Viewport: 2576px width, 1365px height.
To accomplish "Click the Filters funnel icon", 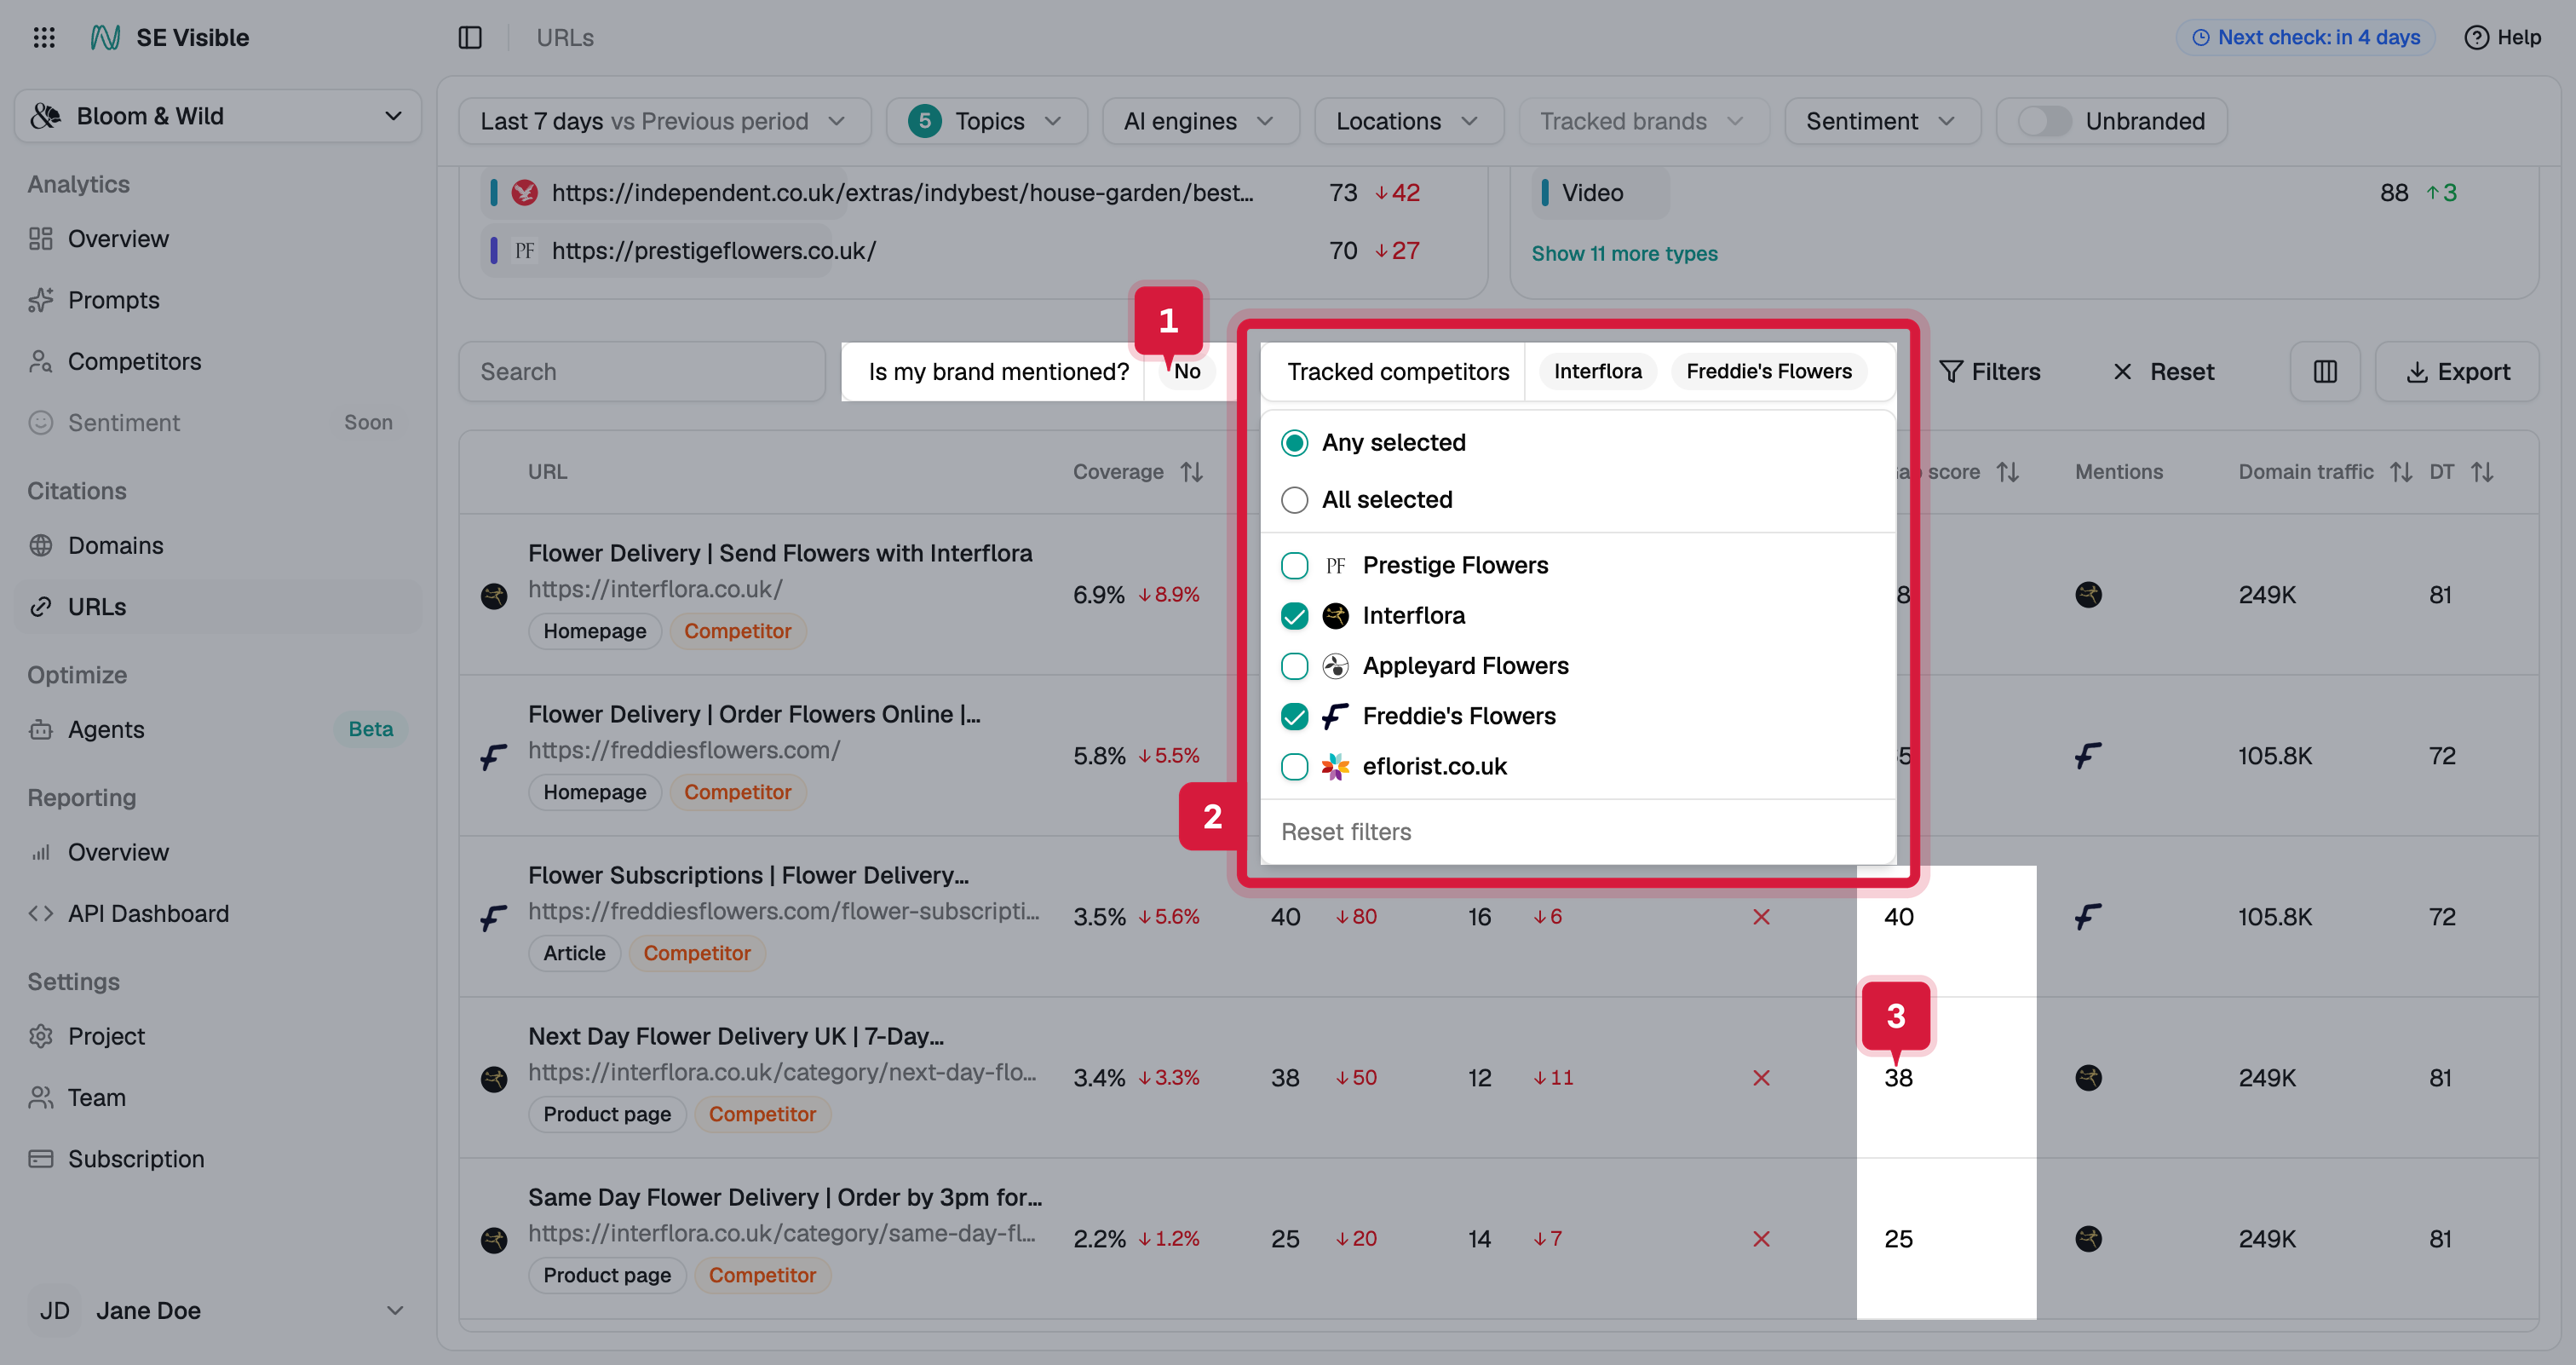I will (1950, 372).
